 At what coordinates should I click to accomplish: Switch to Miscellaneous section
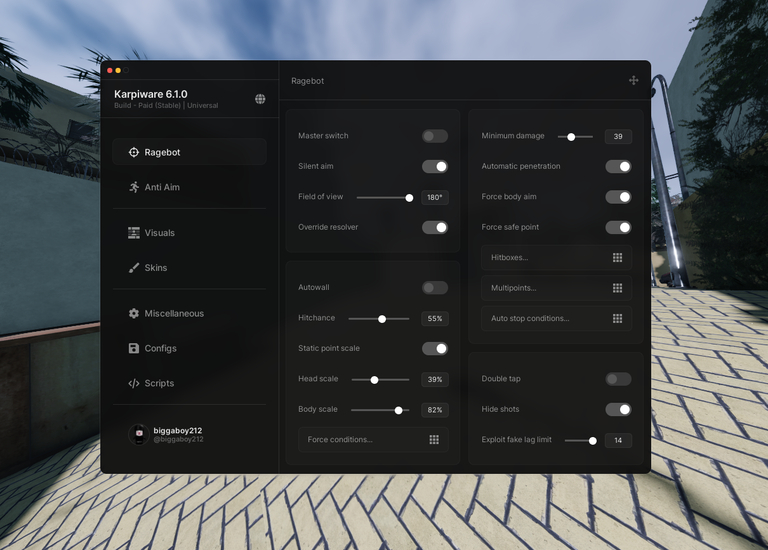tap(190, 313)
